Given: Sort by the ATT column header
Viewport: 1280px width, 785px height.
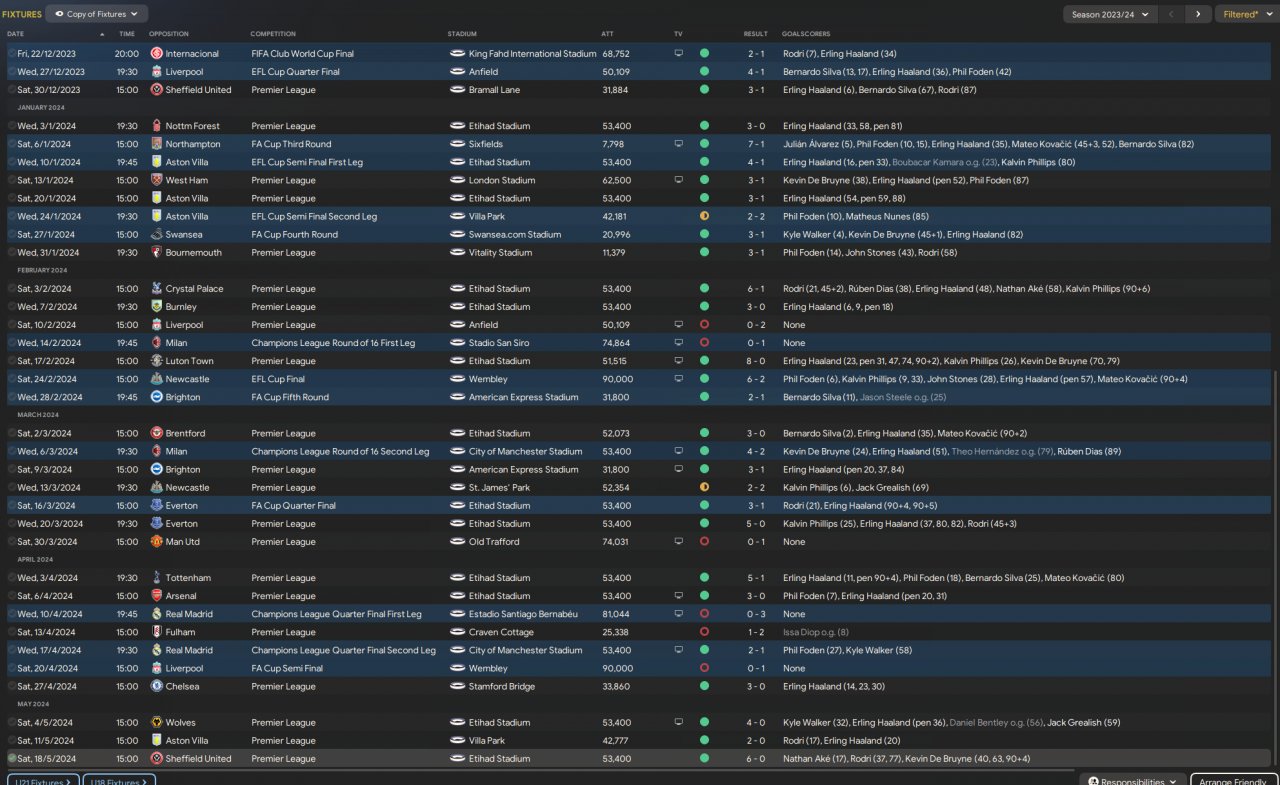Looking at the screenshot, I should 608,34.
